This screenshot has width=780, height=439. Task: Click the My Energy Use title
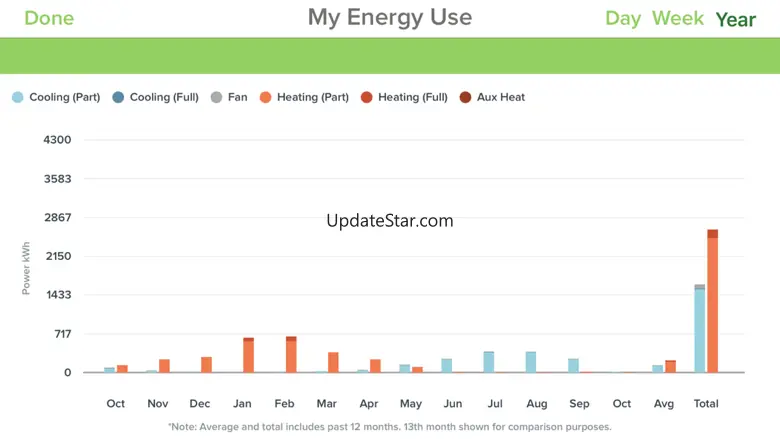[x=390, y=17]
